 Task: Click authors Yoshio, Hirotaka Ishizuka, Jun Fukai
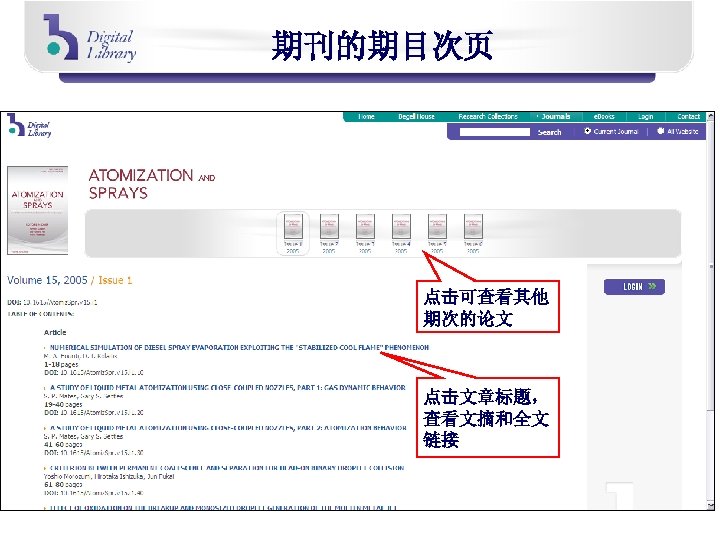click(109, 476)
